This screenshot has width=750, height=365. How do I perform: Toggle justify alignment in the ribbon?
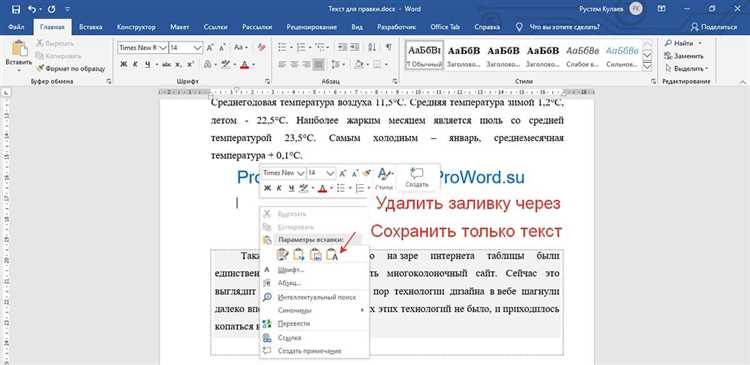[x=318, y=64]
